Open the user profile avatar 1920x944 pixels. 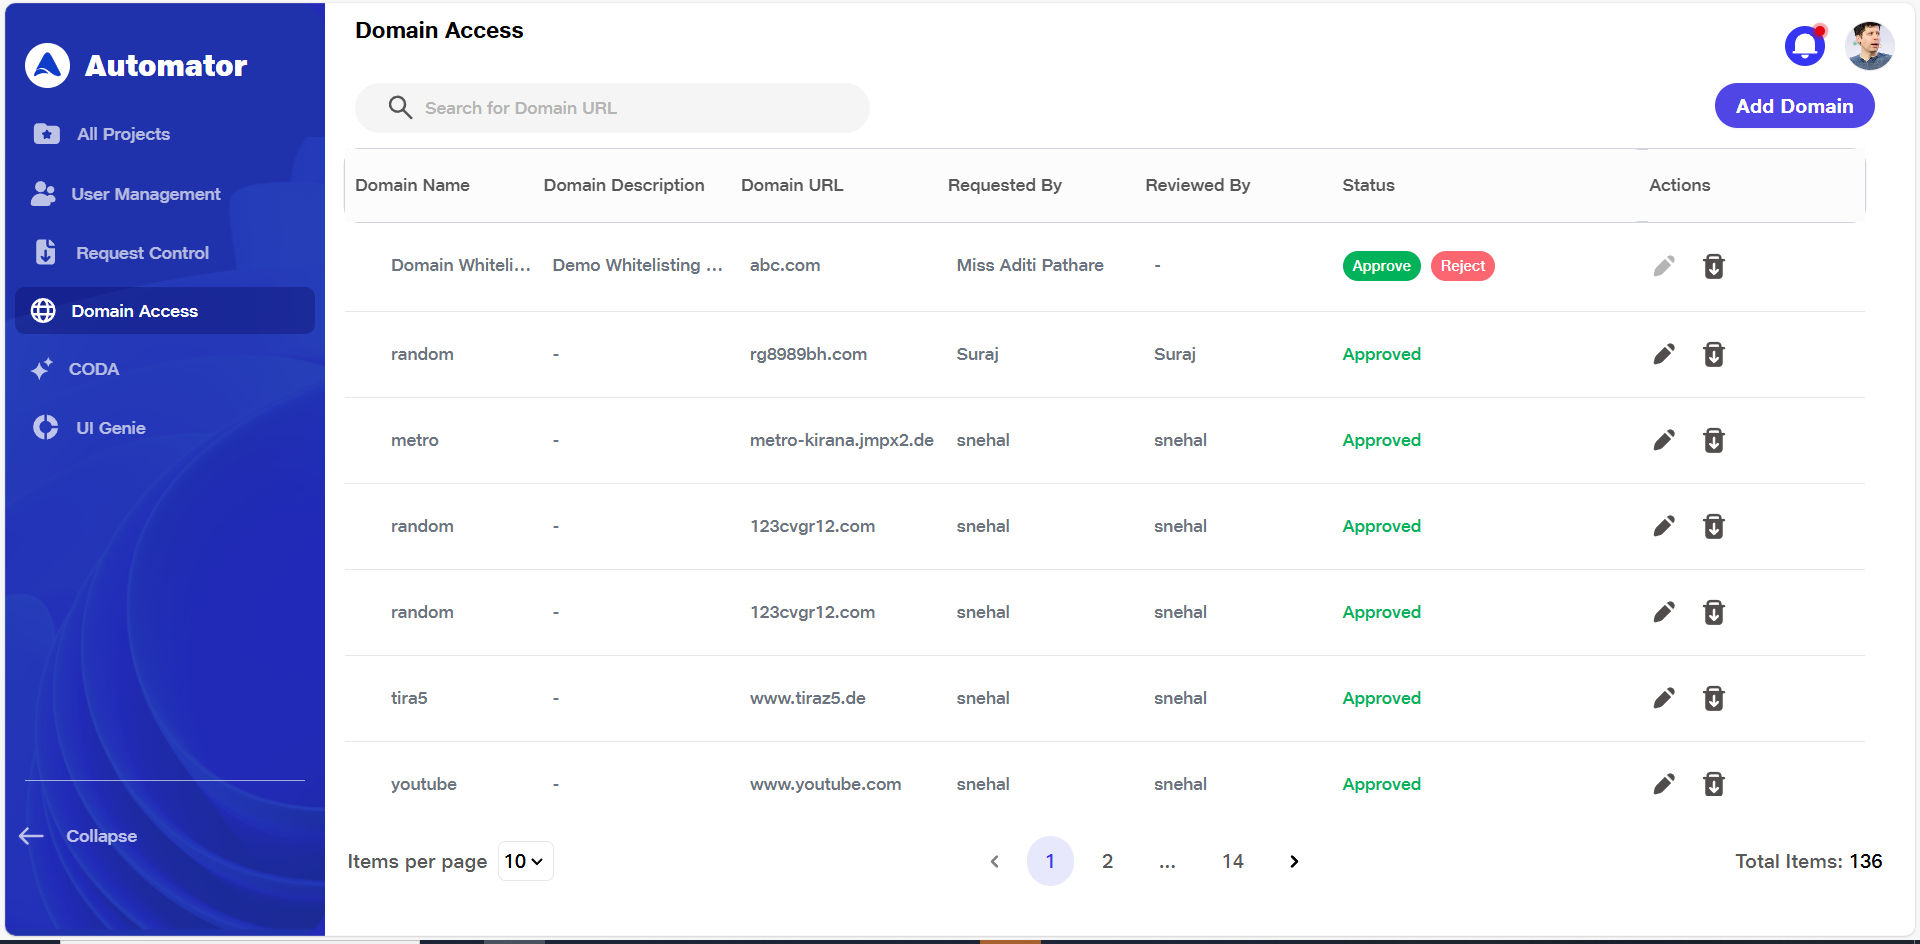[1868, 46]
